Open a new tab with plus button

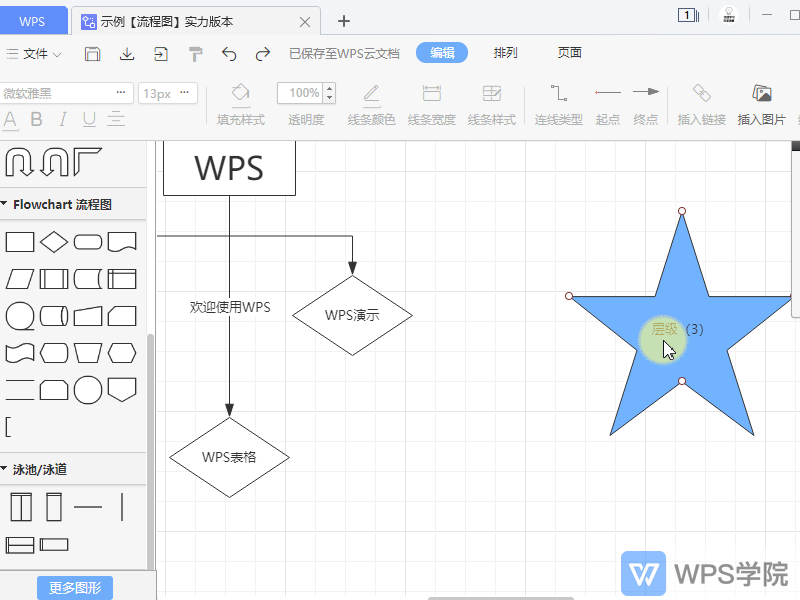click(344, 21)
